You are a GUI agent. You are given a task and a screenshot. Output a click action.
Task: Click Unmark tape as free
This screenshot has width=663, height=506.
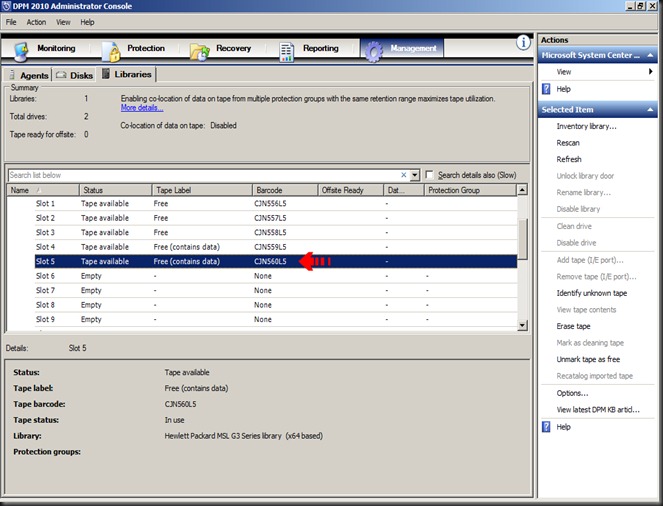tap(588, 359)
